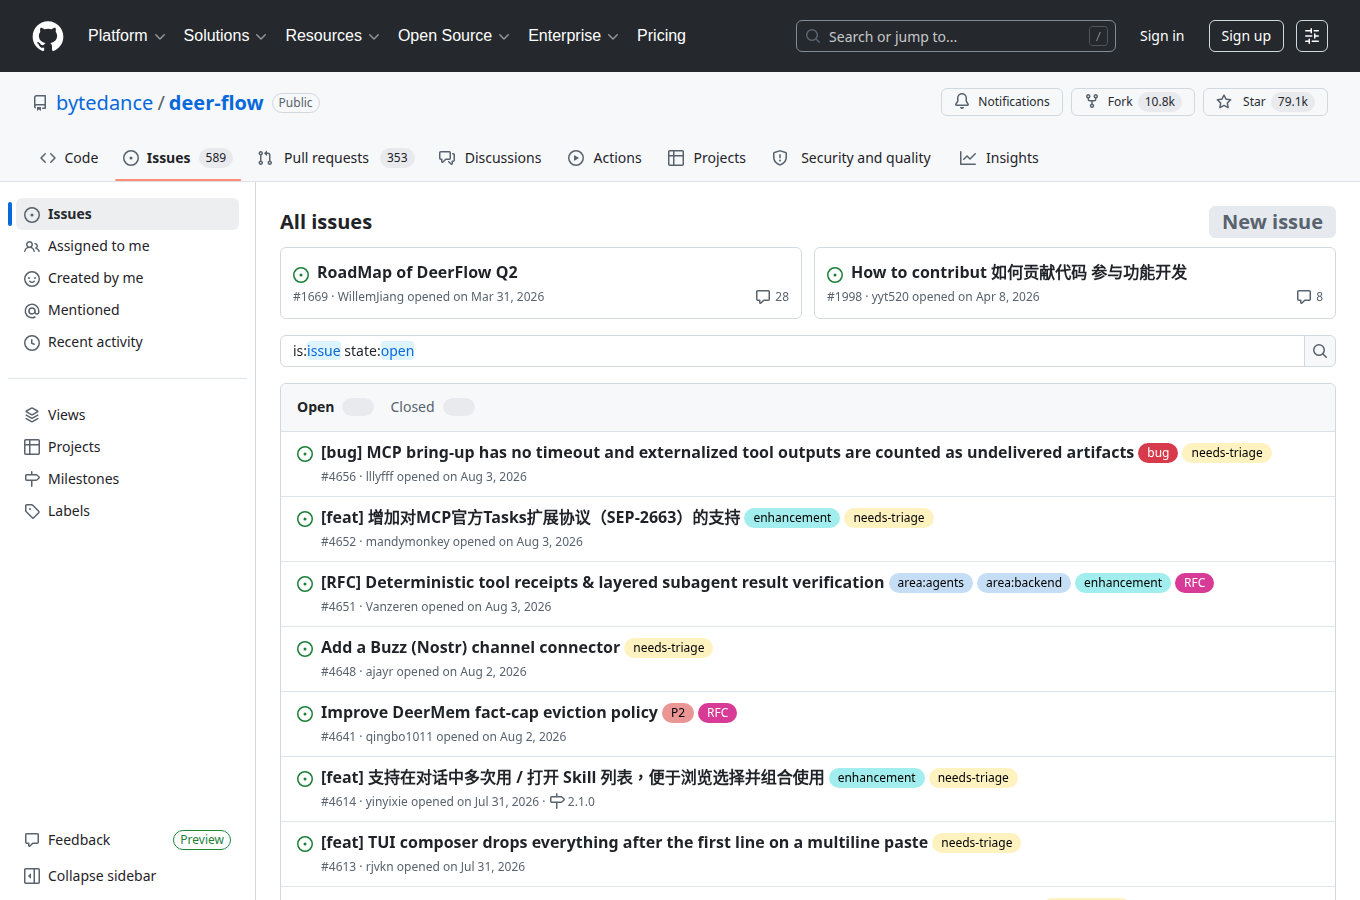This screenshot has height=900, width=1360.
Task: Click the issues filter query field
Action: (x=792, y=351)
